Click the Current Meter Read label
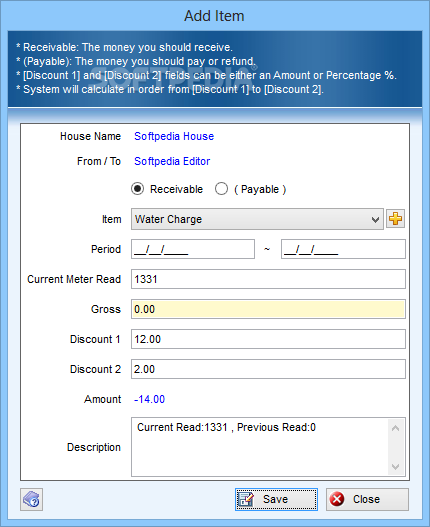Viewport: 430px width, 527px height. [x=74, y=279]
